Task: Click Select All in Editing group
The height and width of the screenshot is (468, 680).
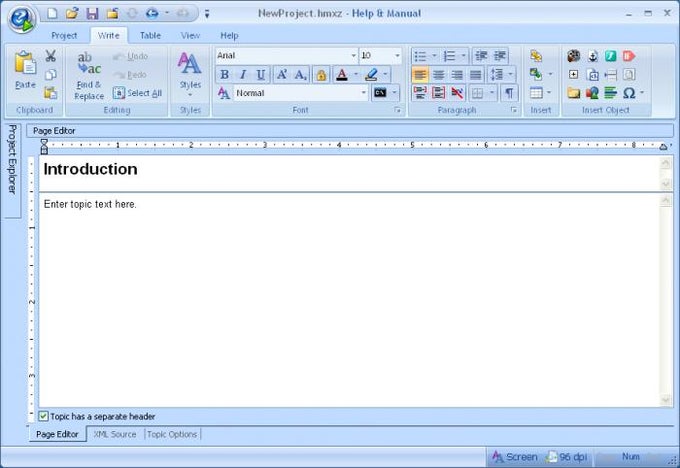Action: (137, 93)
